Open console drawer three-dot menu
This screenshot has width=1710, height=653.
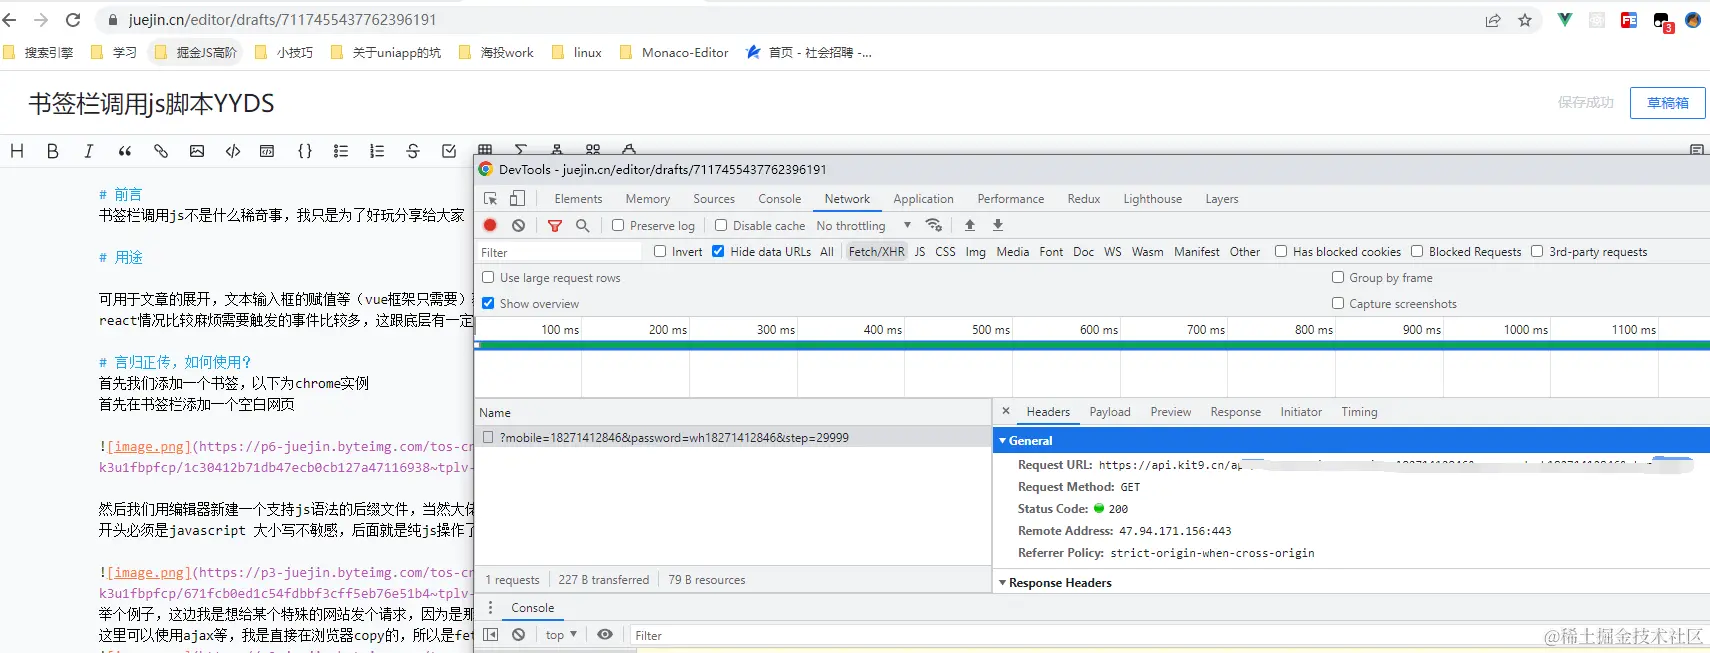click(490, 607)
